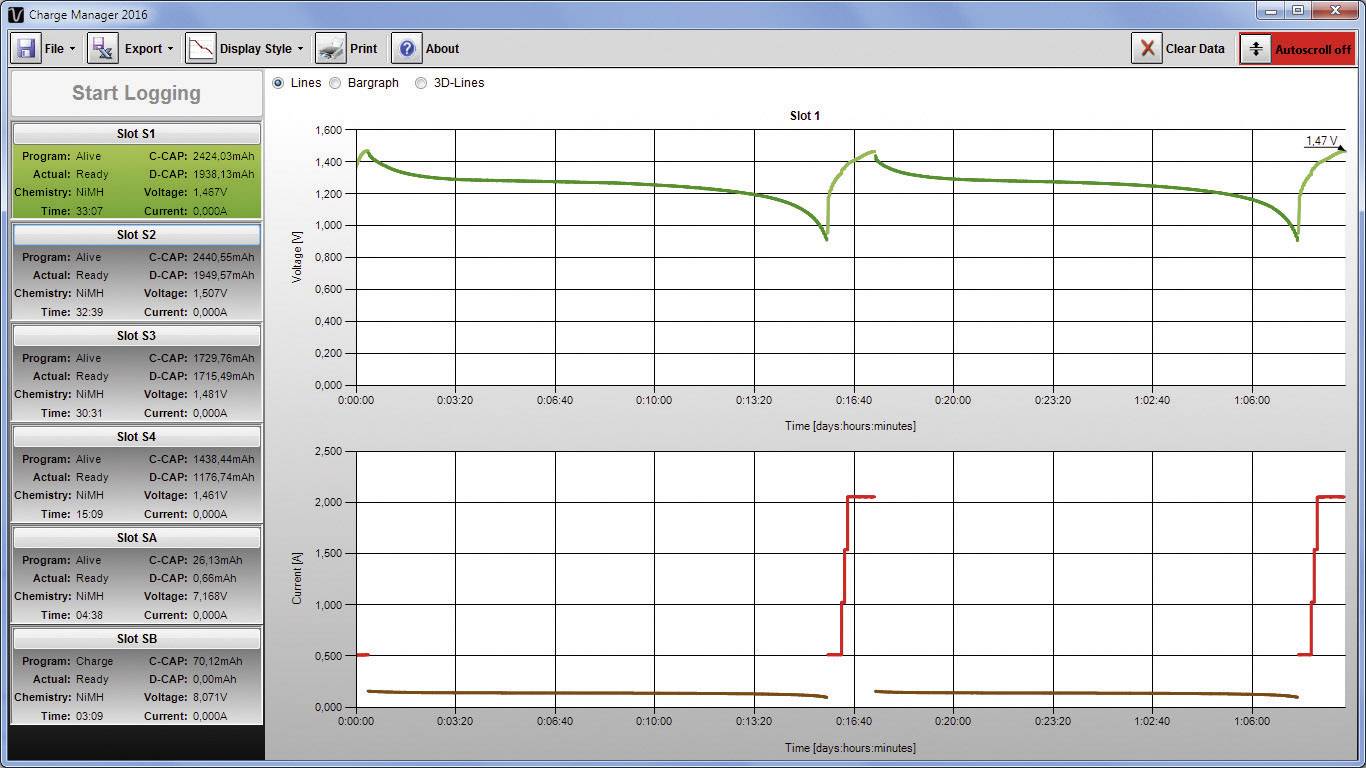Open About via the question mark icon
1366x768 pixels.
pyautogui.click(x=407, y=48)
